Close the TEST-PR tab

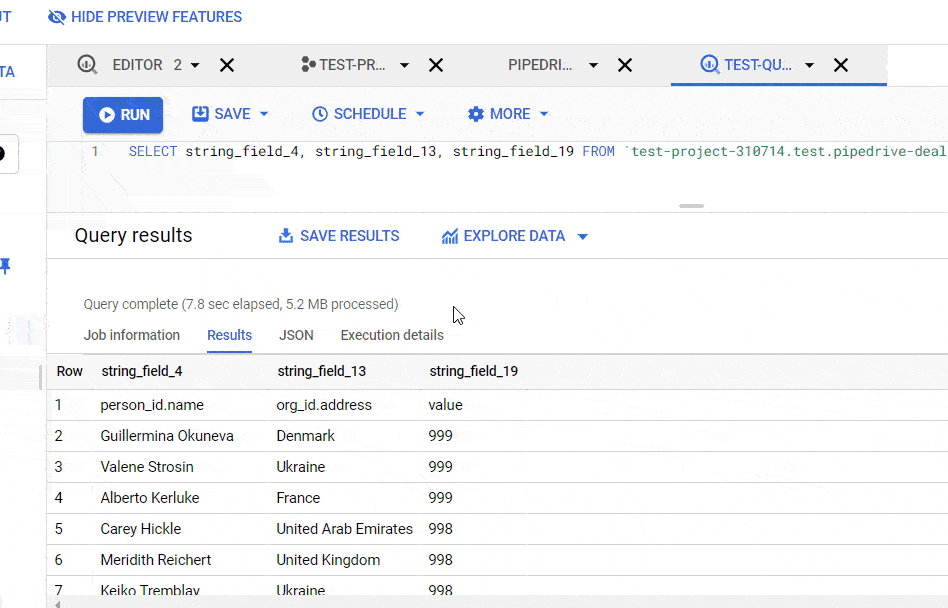tap(436, 65)
